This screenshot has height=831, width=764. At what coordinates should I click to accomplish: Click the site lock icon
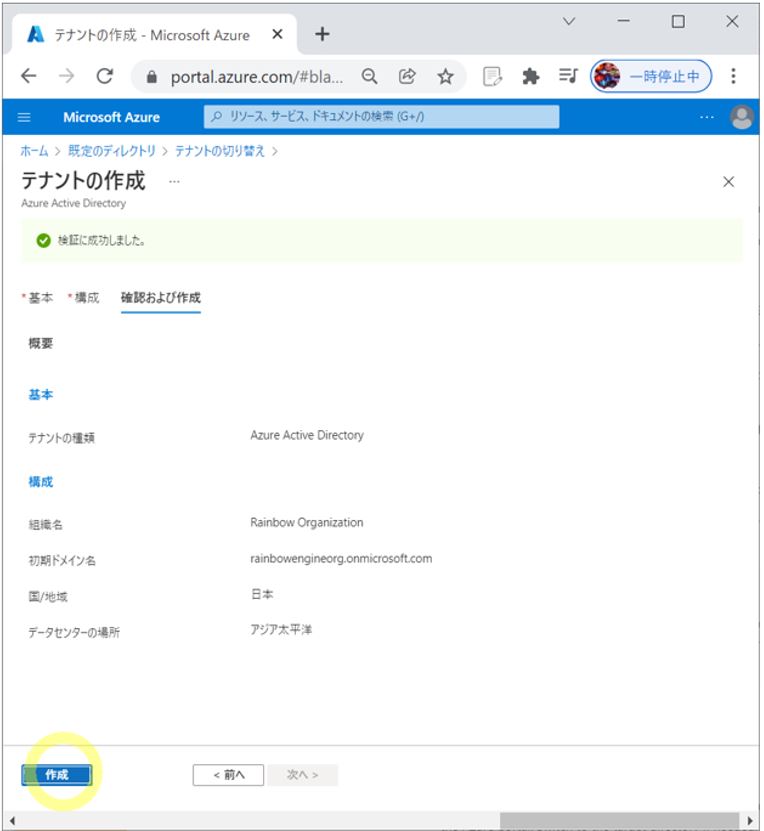152,77
